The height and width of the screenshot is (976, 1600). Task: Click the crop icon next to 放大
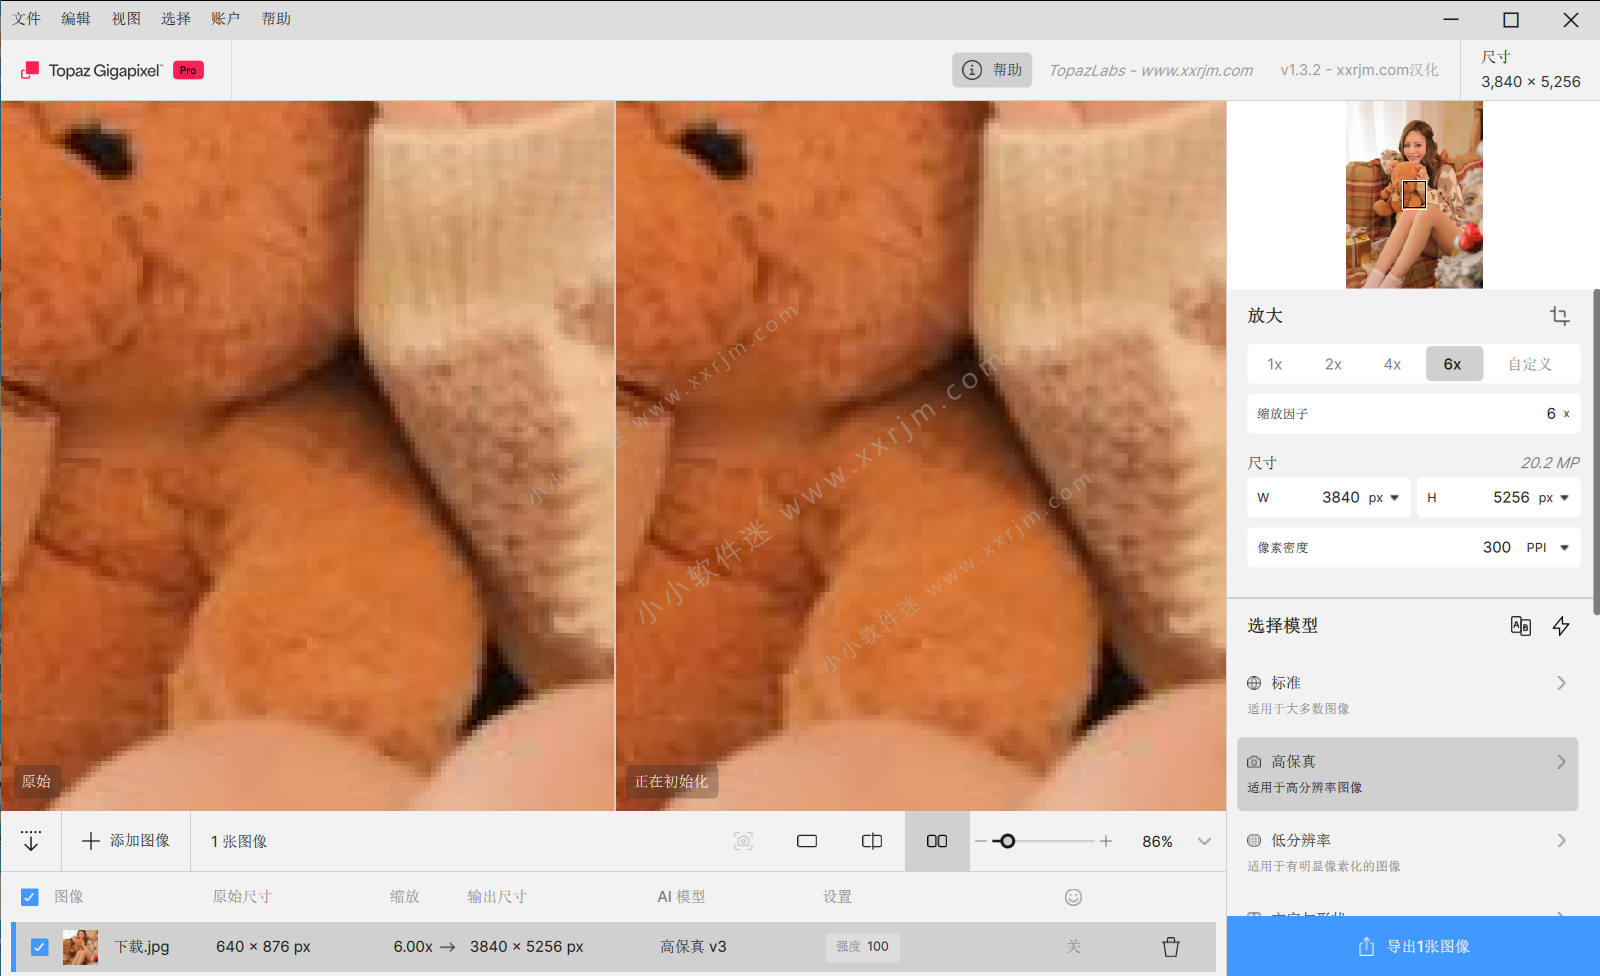click(x=1559, y=316)
